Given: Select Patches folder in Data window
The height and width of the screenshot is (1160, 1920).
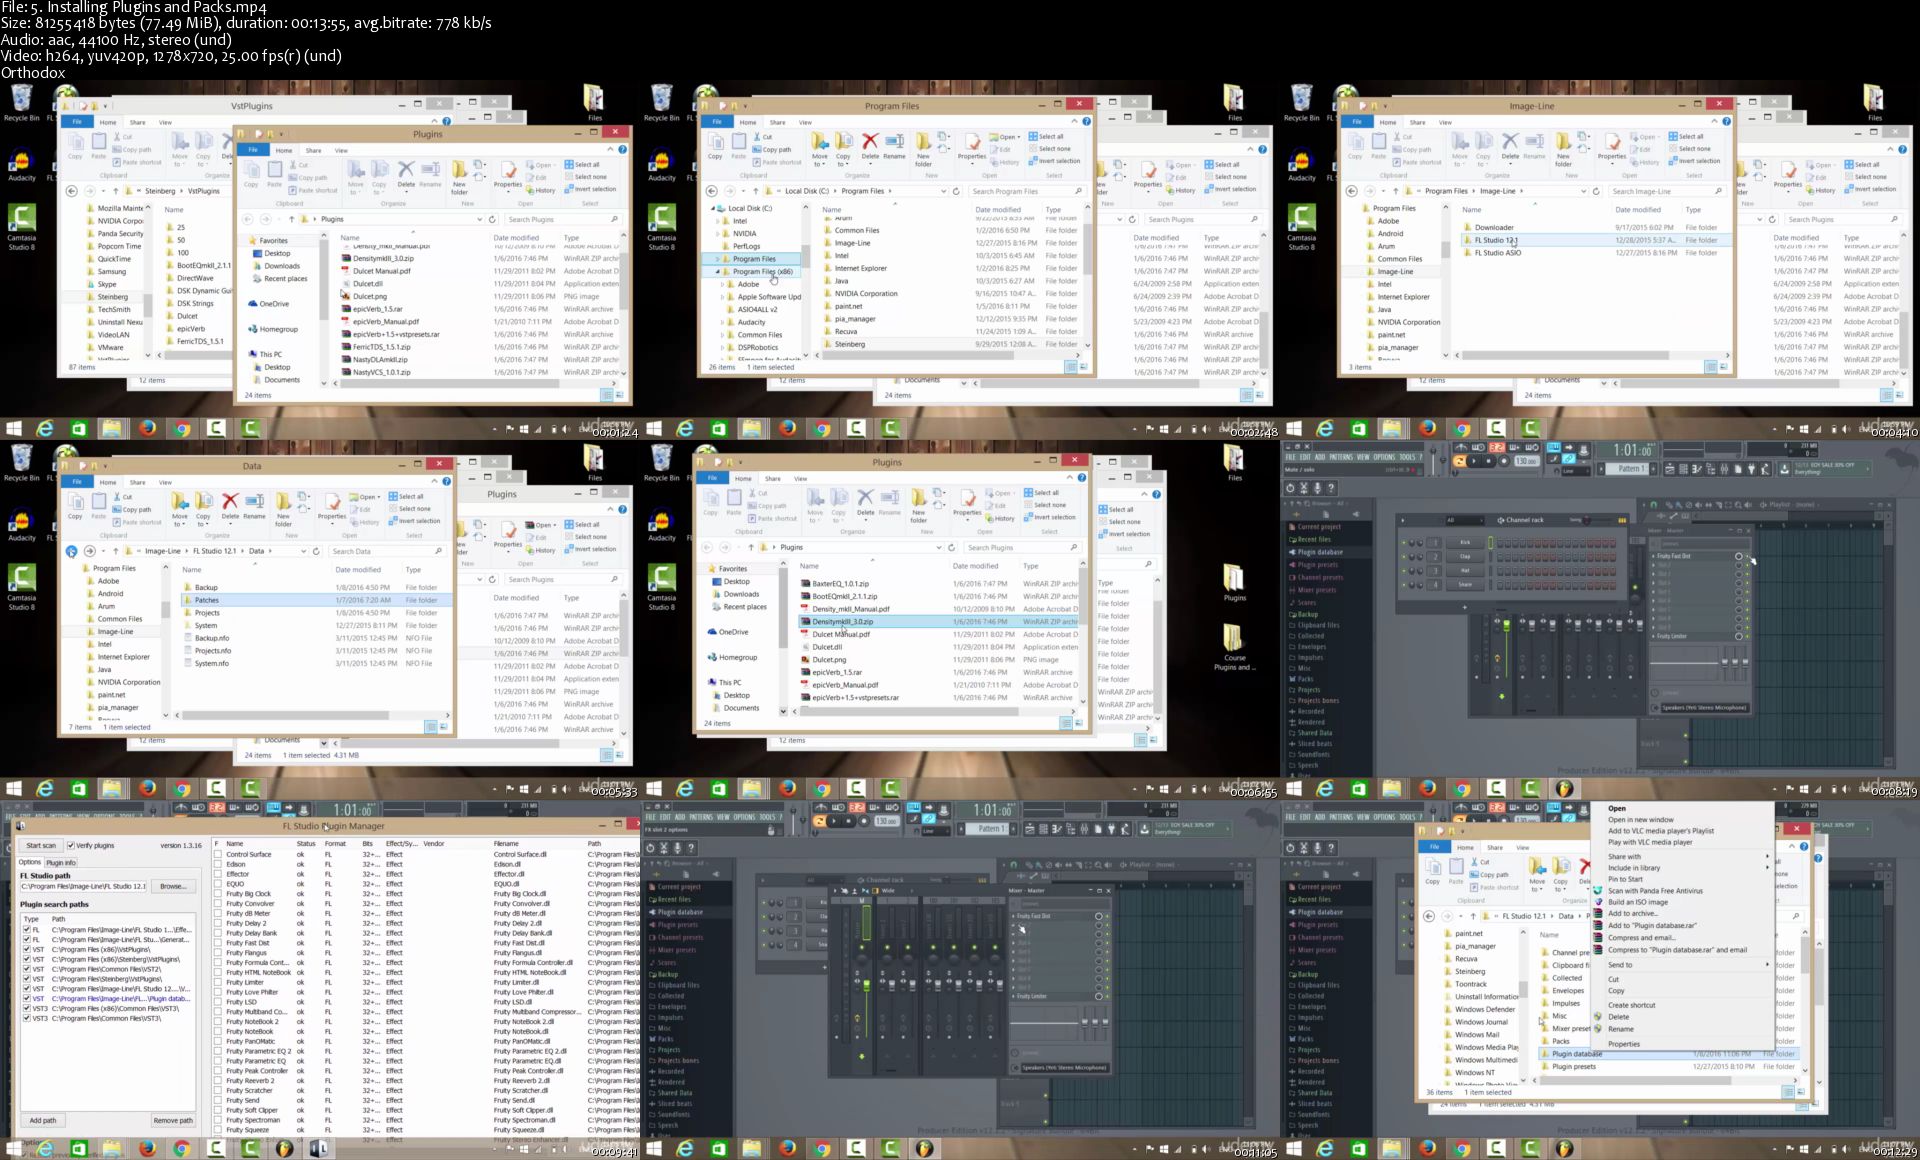Looking at the screenshot, I should pyautogui.click(x=314, y=600).
